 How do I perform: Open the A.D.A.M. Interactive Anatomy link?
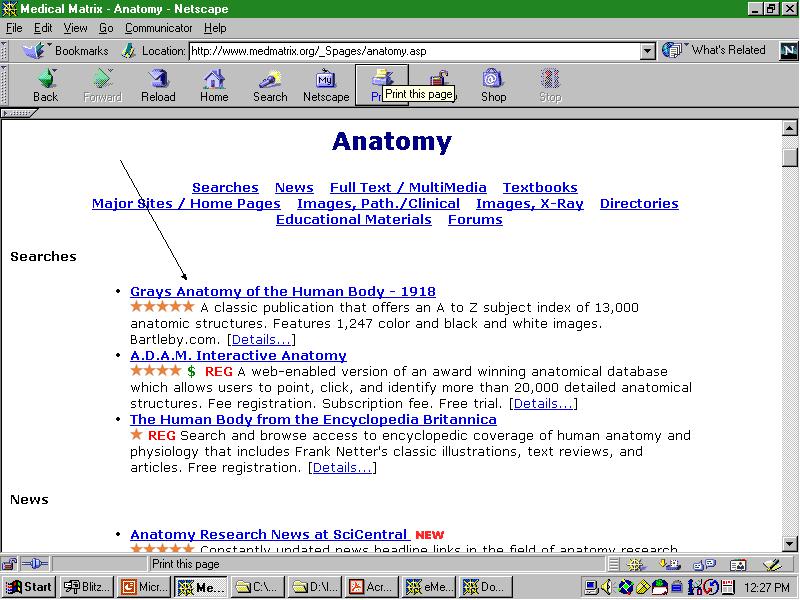pyautogui.click(x=238, y=355)
